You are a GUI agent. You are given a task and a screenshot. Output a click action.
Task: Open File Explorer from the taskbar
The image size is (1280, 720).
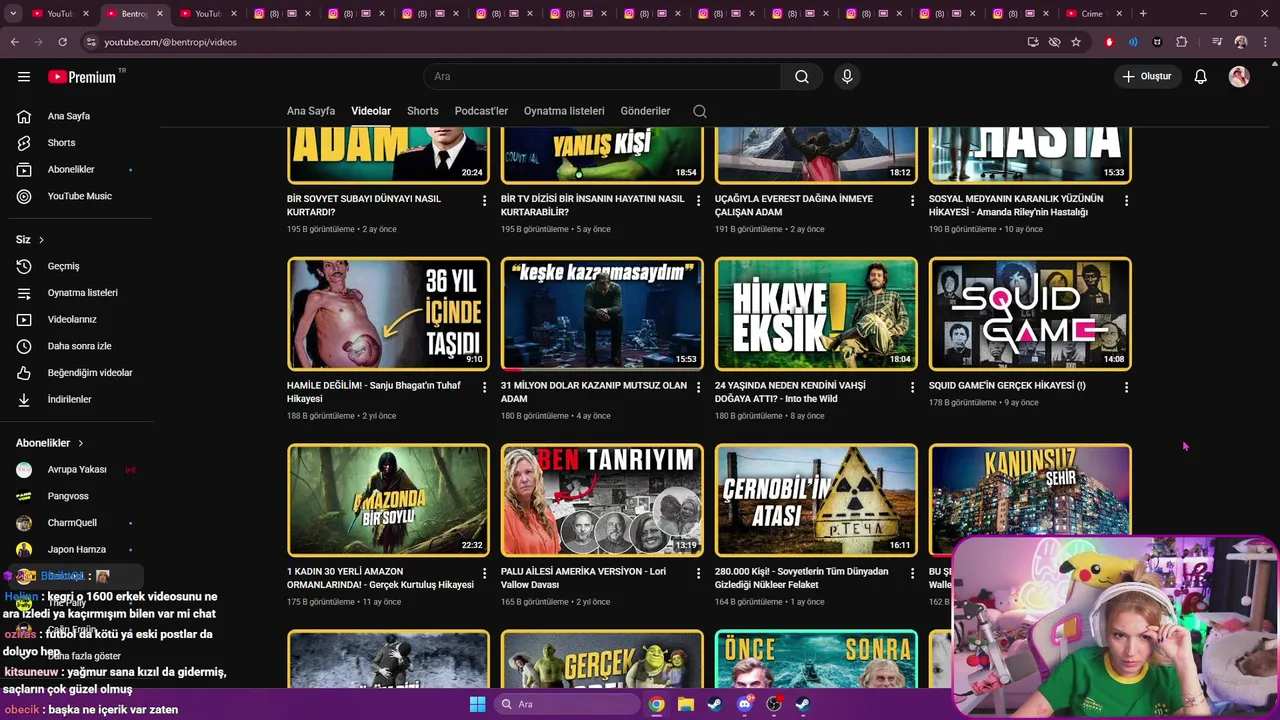[686, 704]
